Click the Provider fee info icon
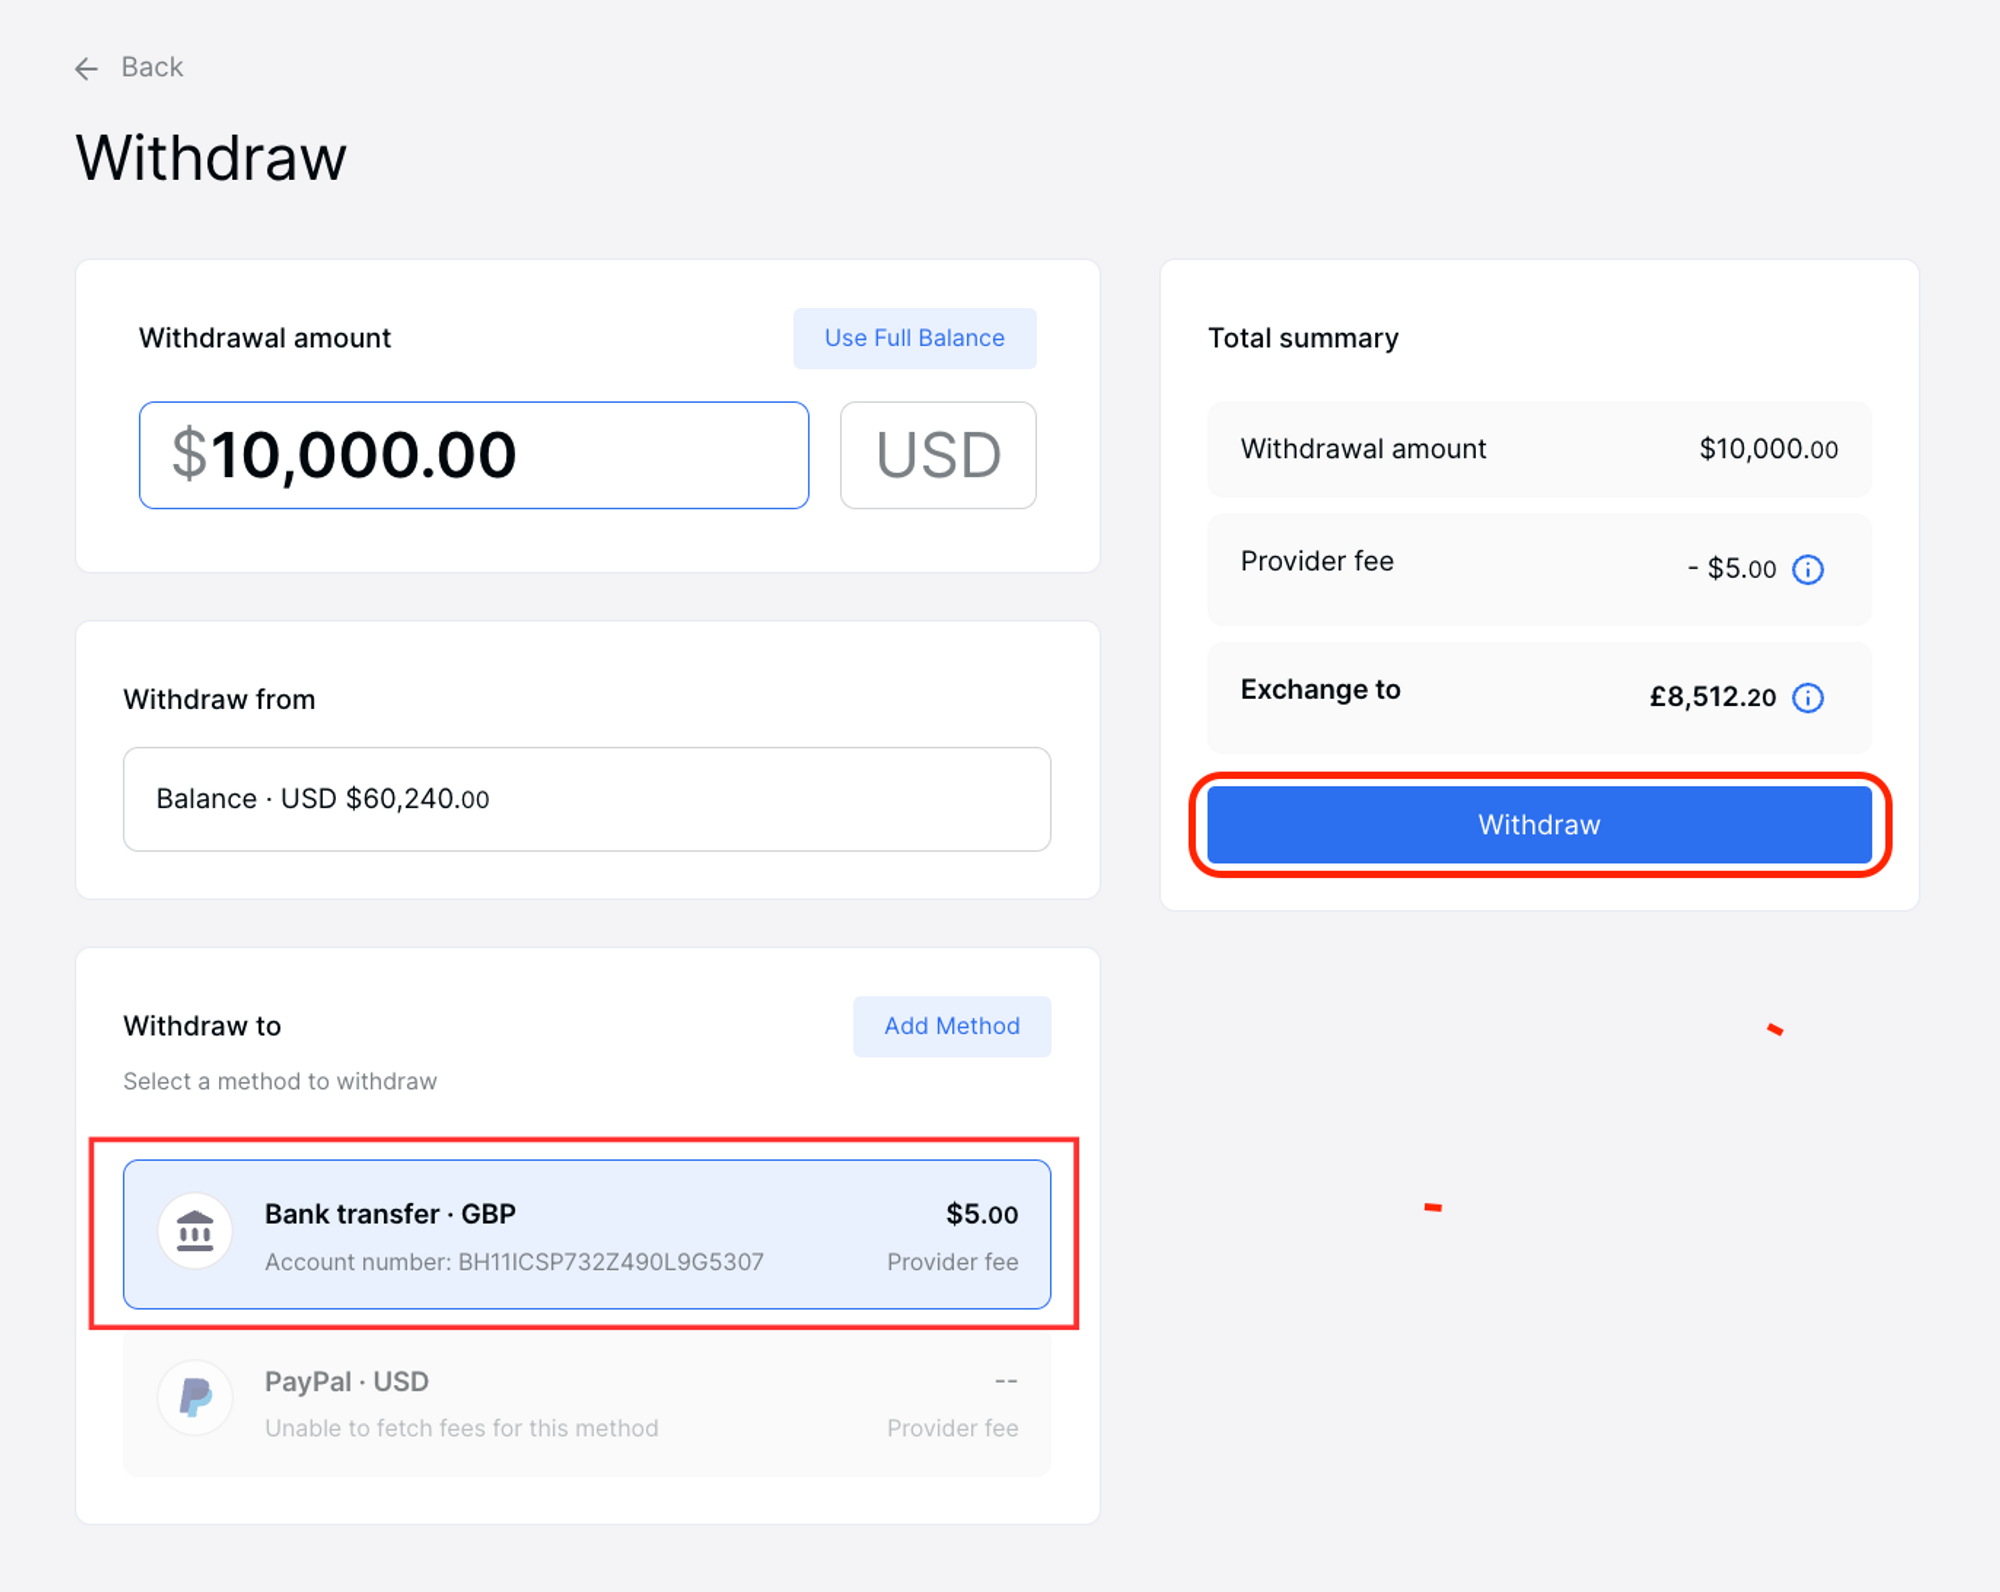 coord(1808,569)
